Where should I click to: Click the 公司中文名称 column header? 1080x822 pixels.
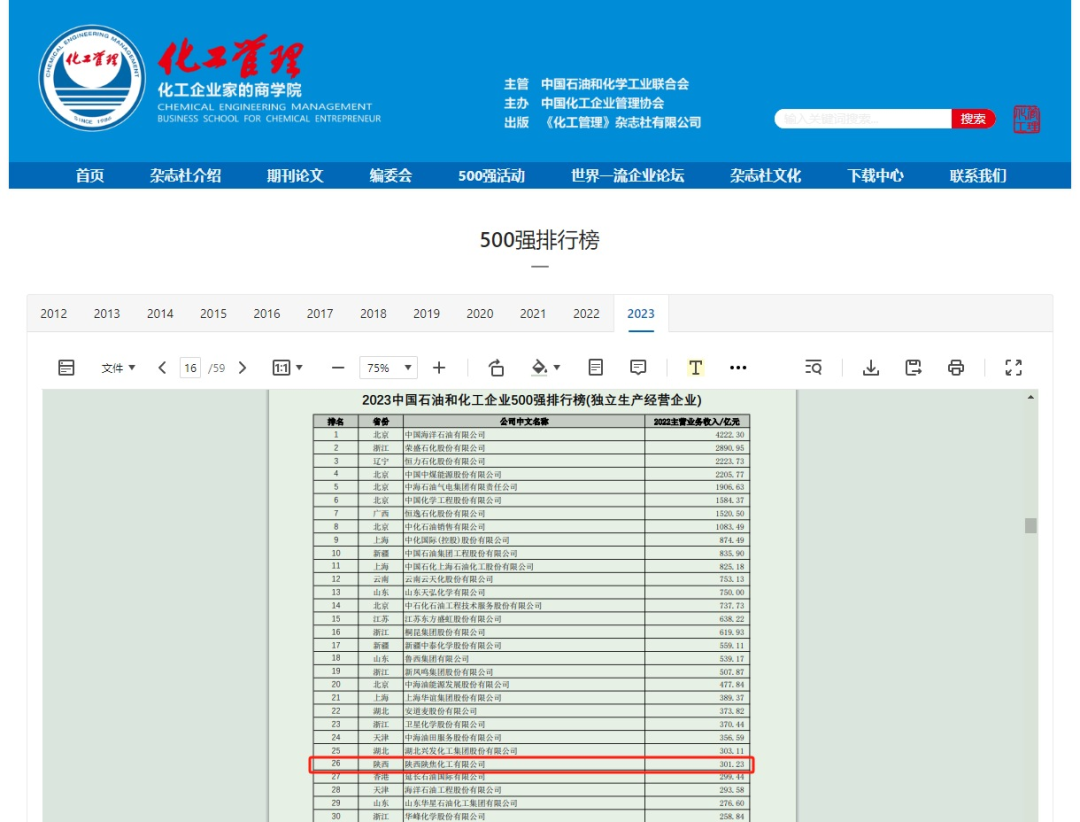[x=523, y=421]
